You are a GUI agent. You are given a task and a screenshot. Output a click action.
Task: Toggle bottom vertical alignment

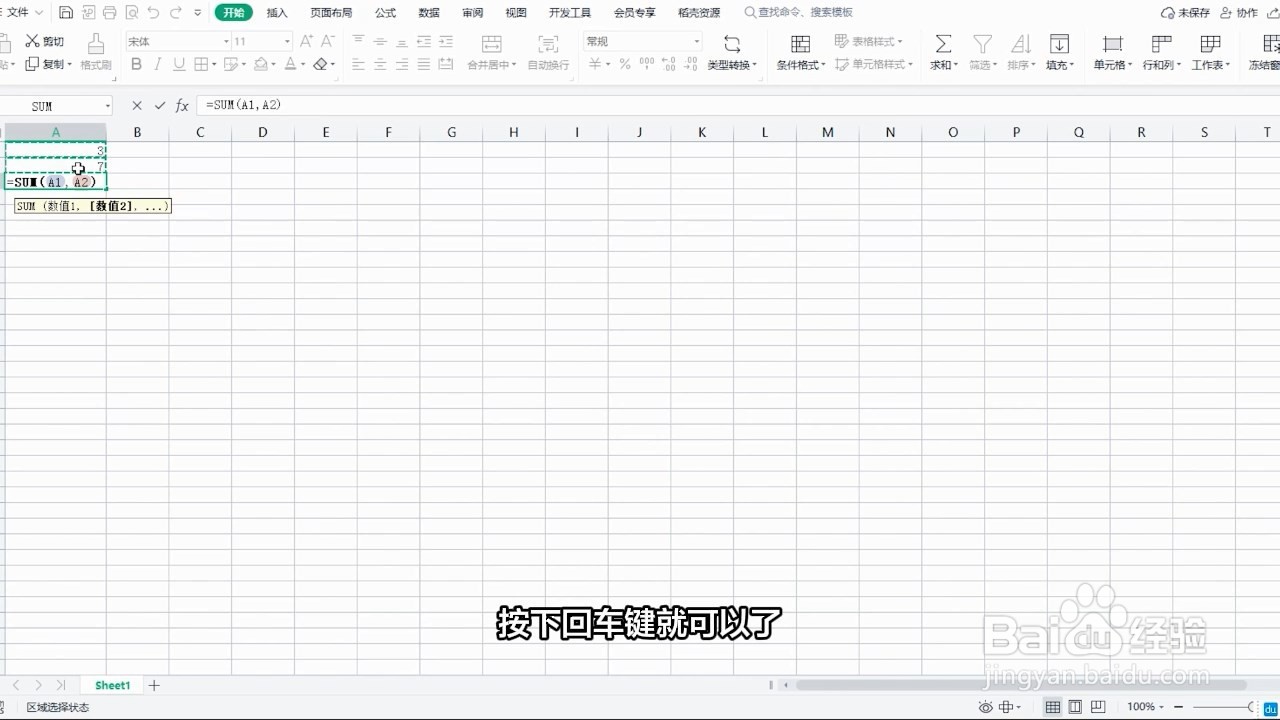402,41
